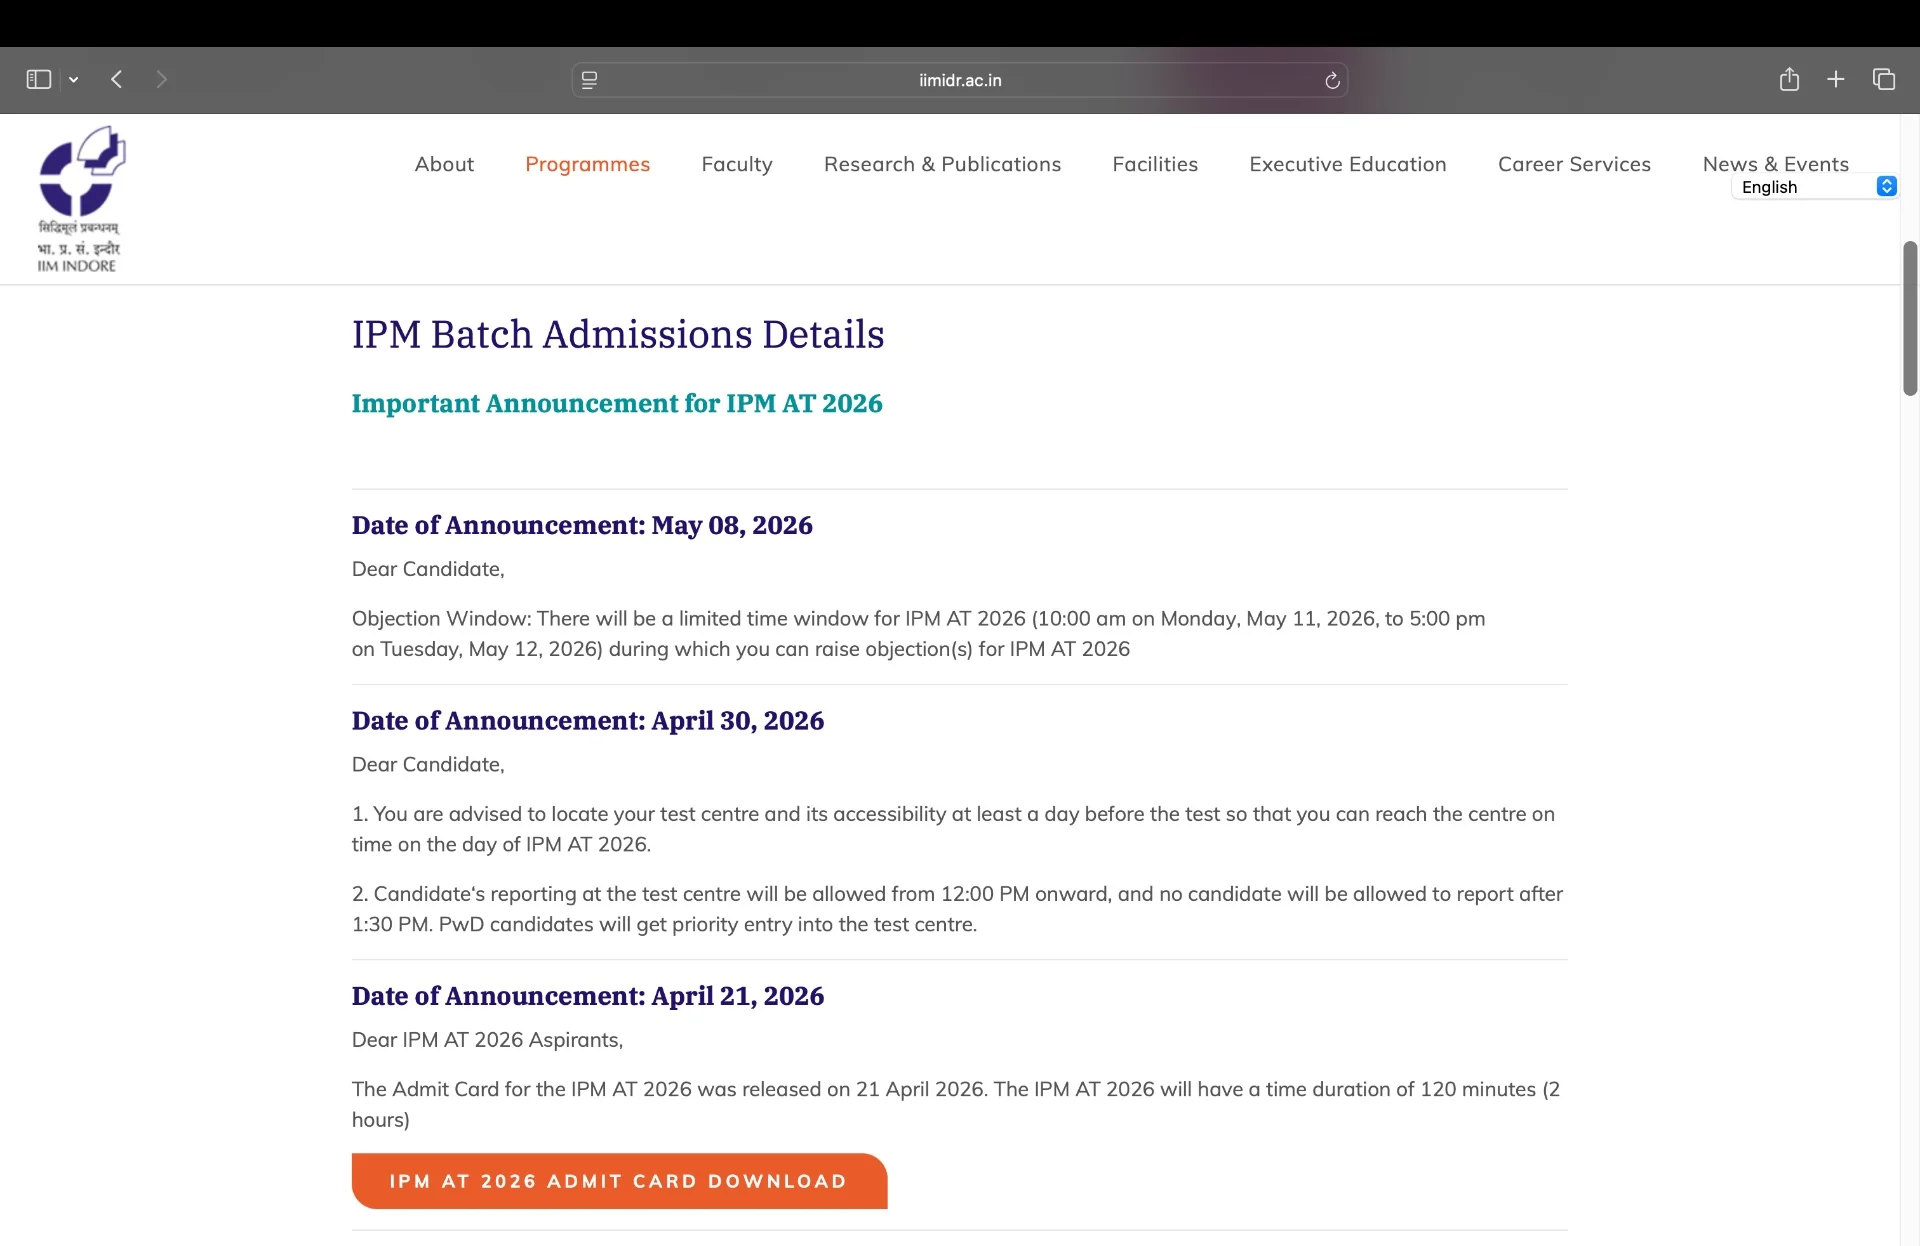The image size is (1920, 1246).
Task: Click the test centre advice paragraph
Action: [x=953, y=829]
